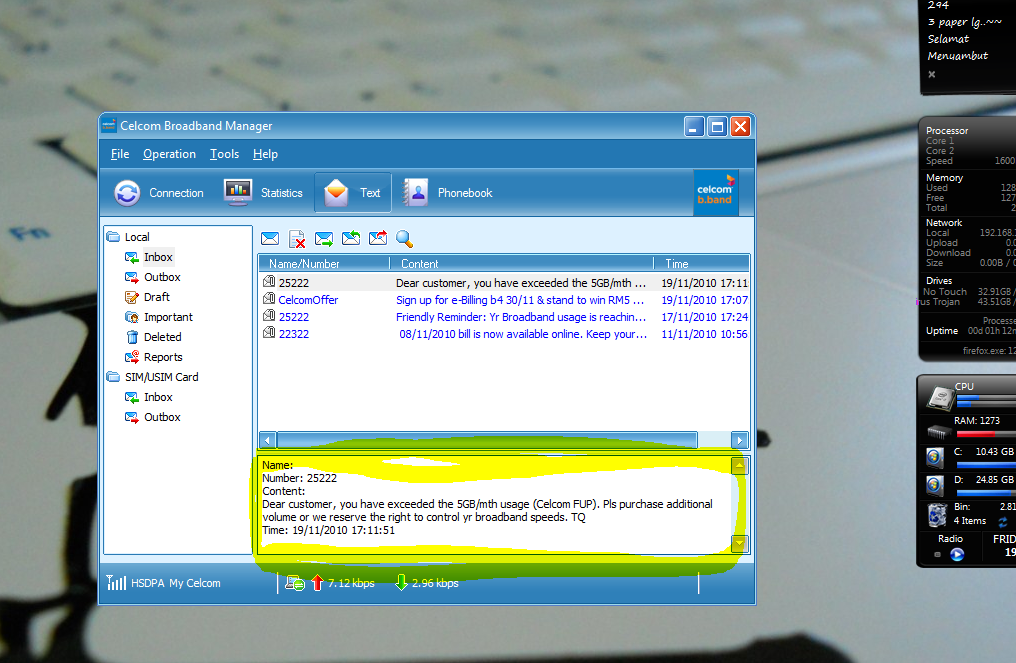Click the envelope with green right arrow

click(324, 238)
